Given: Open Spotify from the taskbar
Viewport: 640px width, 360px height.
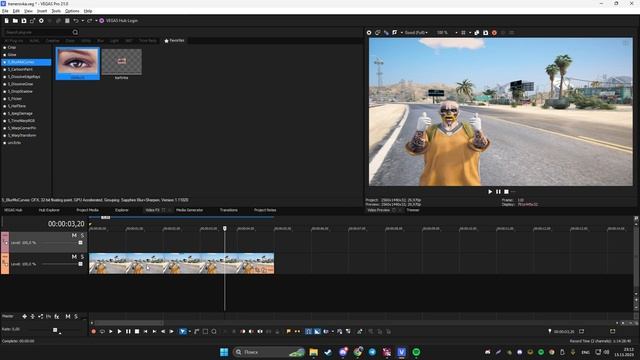Looking at the screenshot, I should pos(416,352).
